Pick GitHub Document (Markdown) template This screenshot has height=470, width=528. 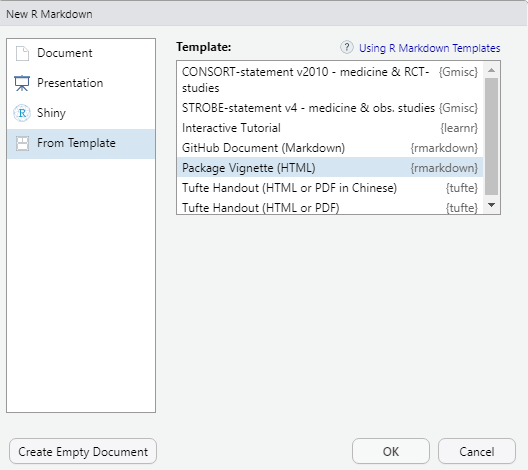[x=330, y=148]
